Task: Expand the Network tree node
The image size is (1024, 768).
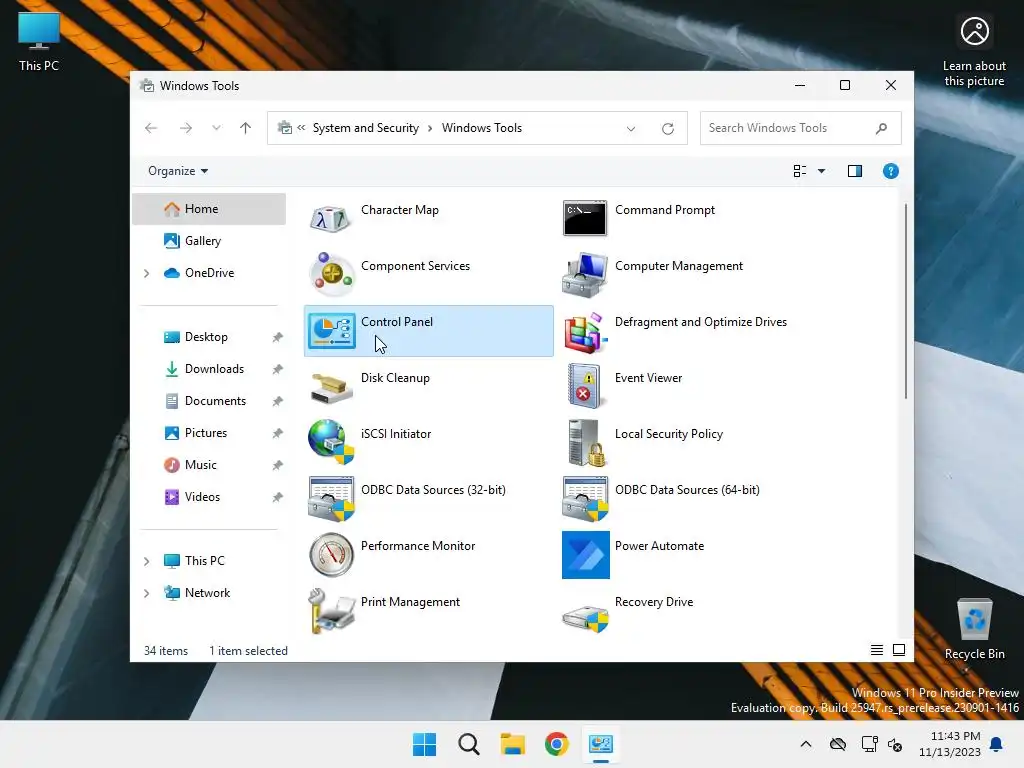Action: [x=147, y=593]
